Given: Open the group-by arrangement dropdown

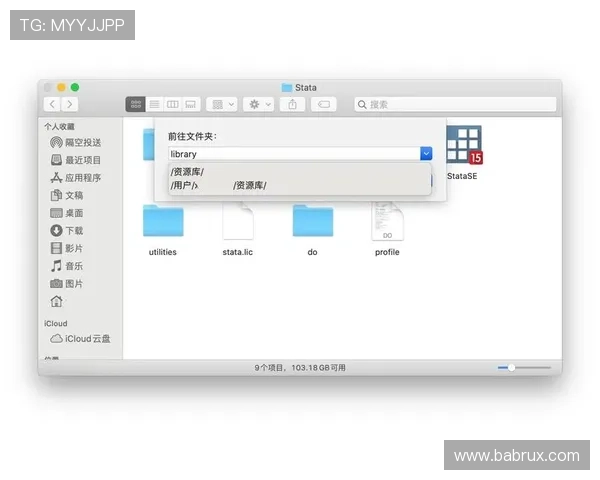Looking at the screenshot, I should [222, 104].
